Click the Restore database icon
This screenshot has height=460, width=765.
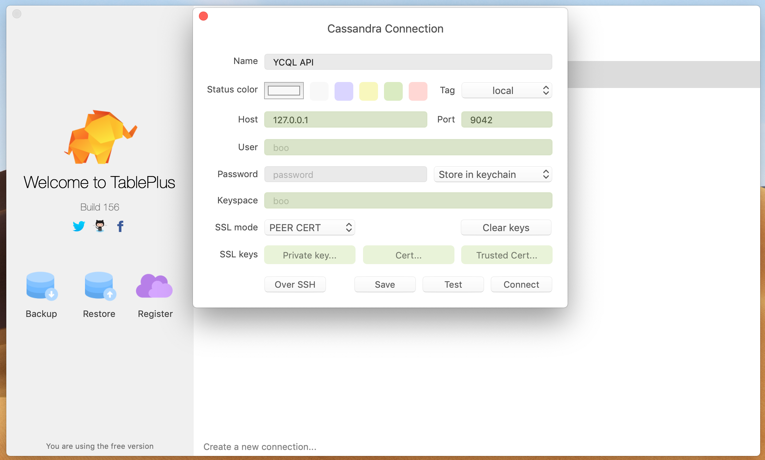click(99, 286)
